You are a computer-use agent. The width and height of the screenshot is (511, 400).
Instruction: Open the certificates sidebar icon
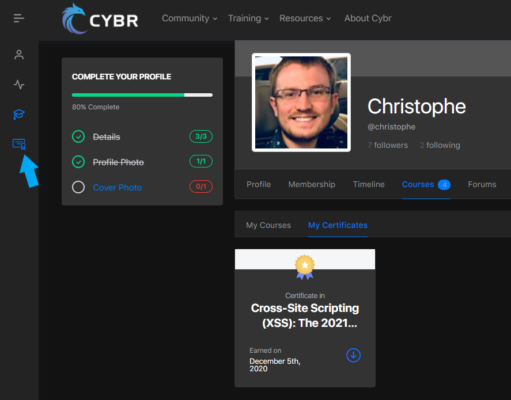(19, 144)
